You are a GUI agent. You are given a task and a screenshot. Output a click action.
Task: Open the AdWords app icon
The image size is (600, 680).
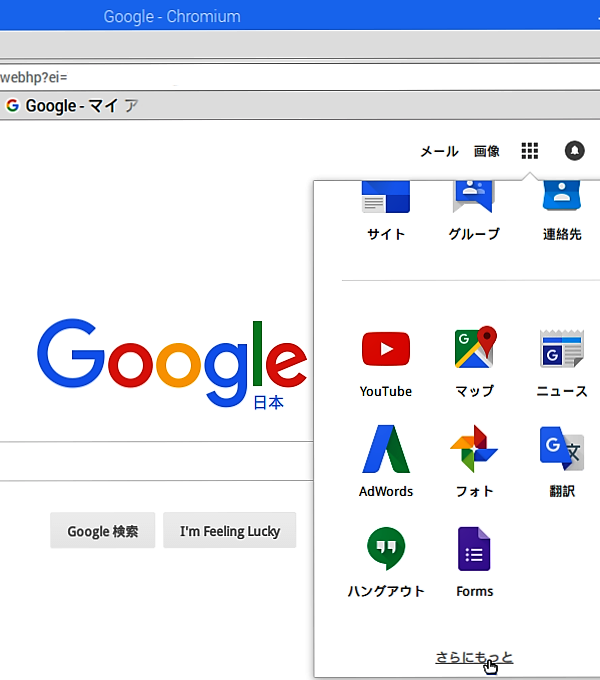(x=386, y=449)
